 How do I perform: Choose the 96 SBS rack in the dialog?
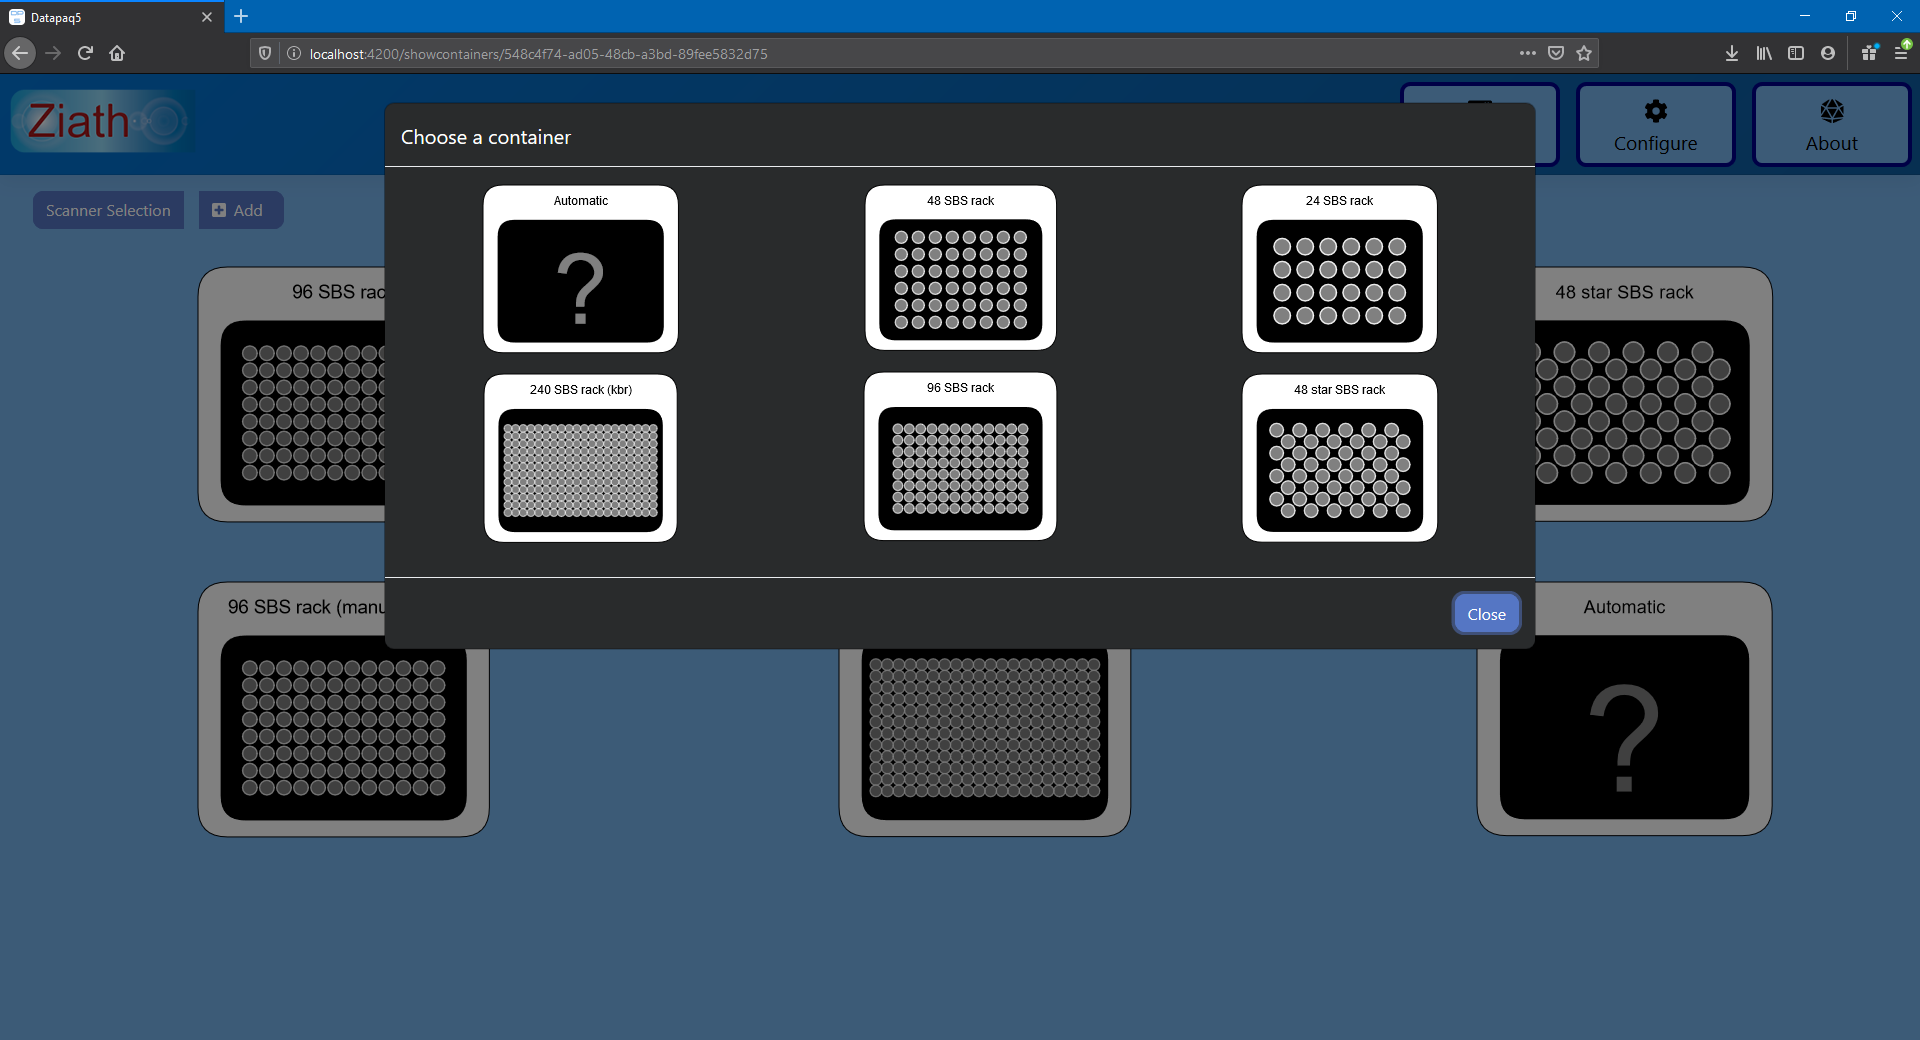[960, 457]
